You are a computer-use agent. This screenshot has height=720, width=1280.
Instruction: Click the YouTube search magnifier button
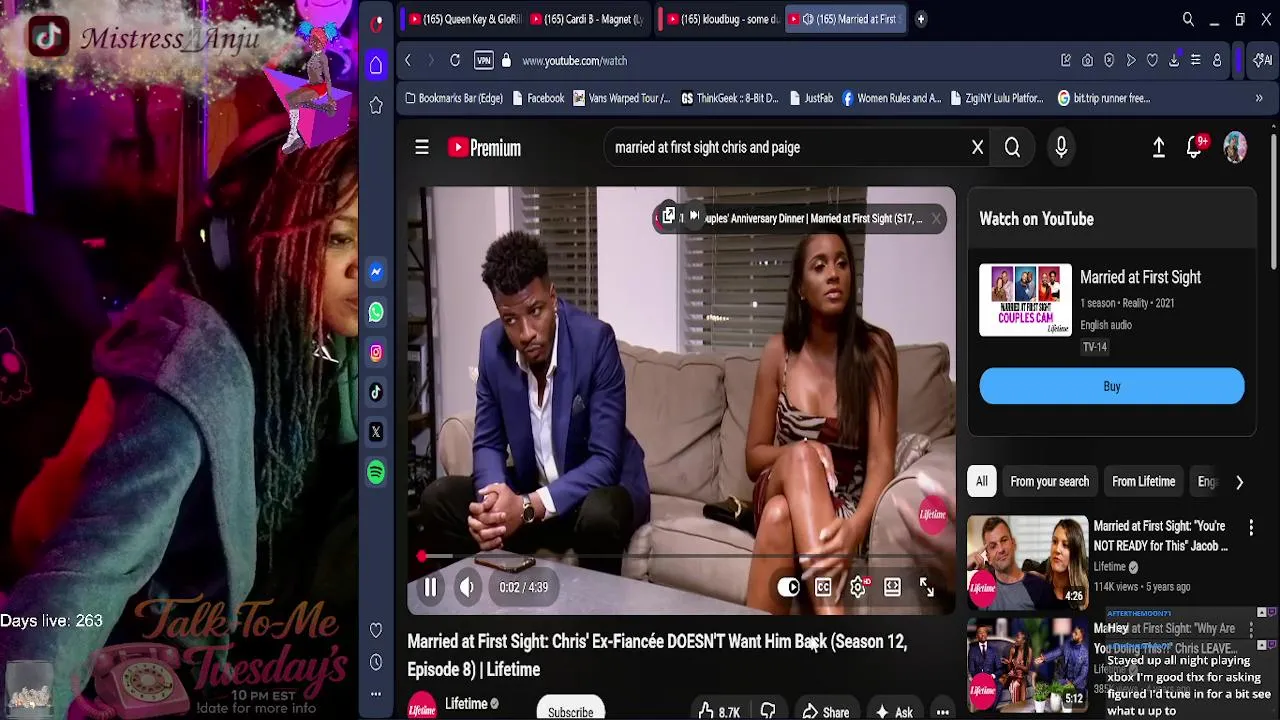pyautogui.click(x=1012, y=148)
